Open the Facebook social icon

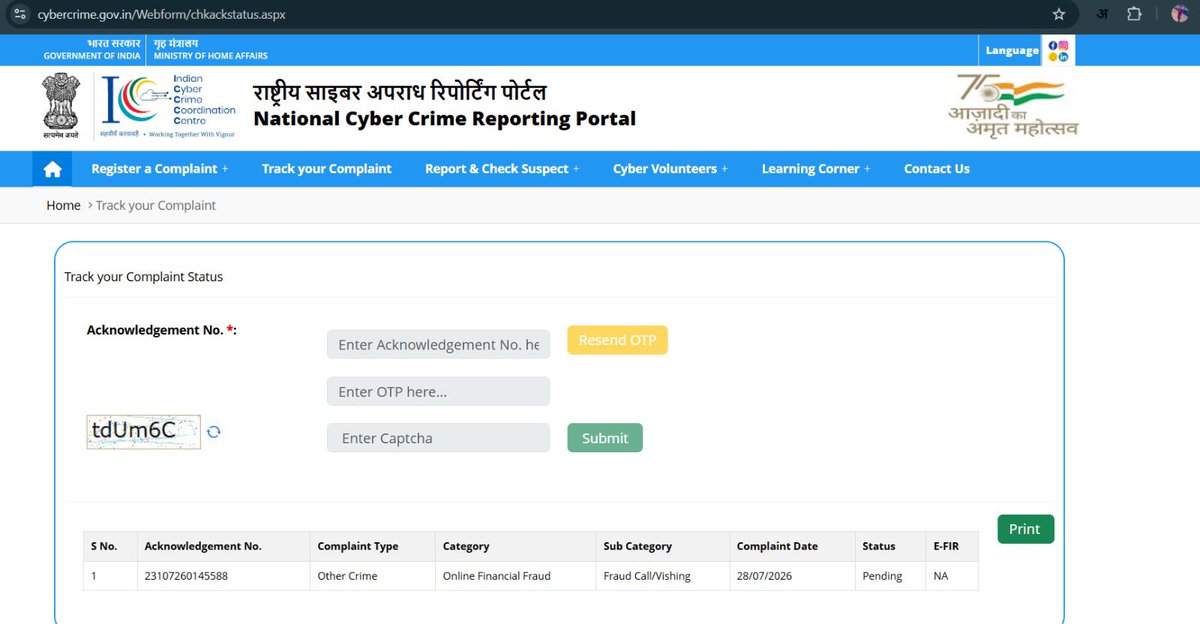click(1052, 45)
